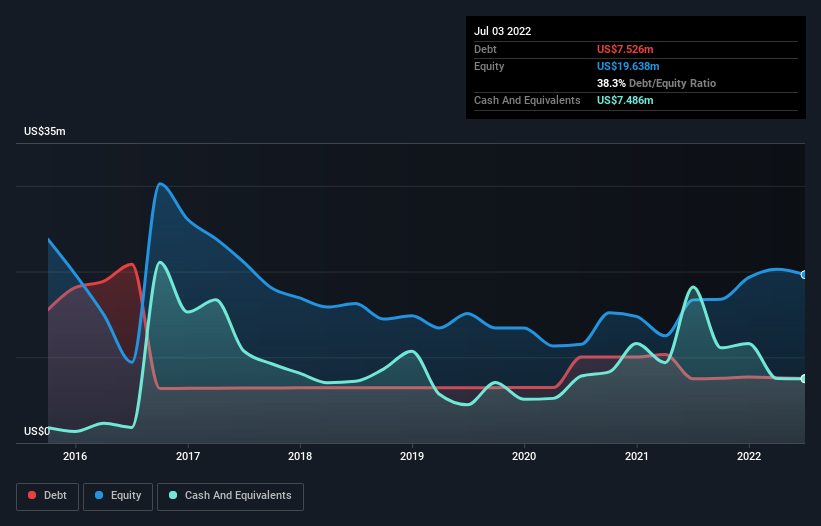Screen dimensions: 821x526
Task: Click the US$7.486m cash value
Action: pos(625,100)
